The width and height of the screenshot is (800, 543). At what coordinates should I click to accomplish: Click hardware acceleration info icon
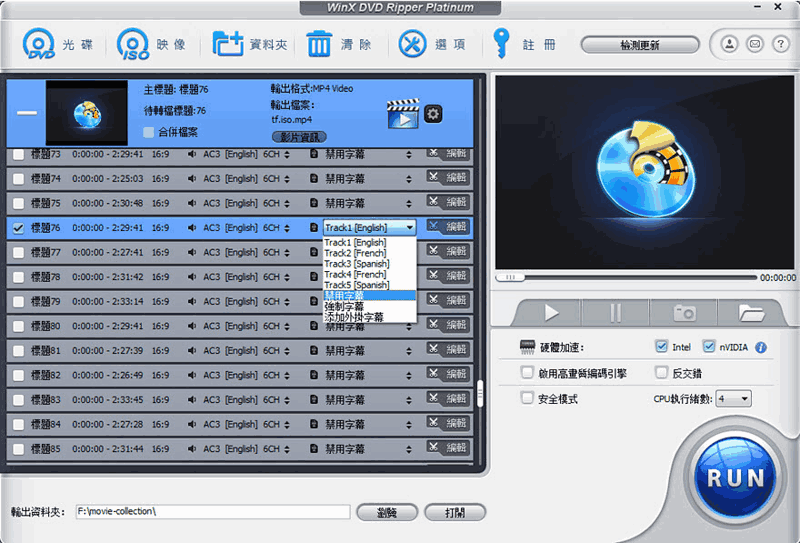(761, 348)
